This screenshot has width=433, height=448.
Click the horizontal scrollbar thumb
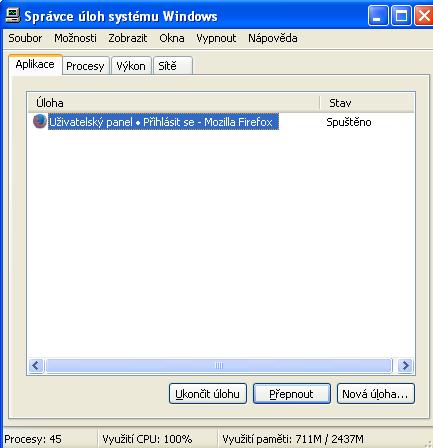point(219,366)
